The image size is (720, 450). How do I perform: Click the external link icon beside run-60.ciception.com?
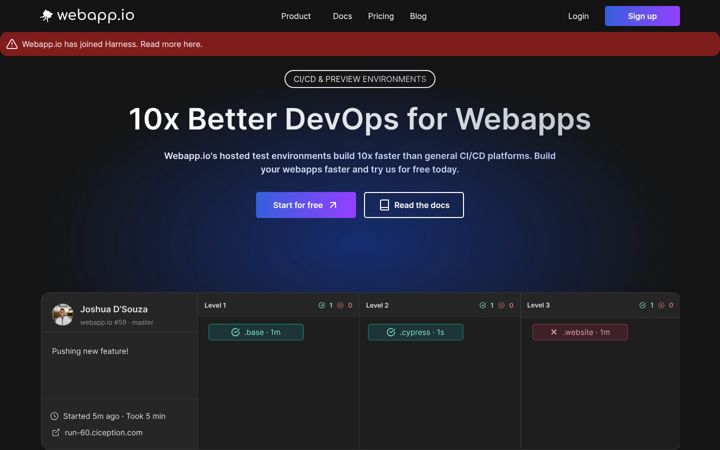[x=56, y=433]
